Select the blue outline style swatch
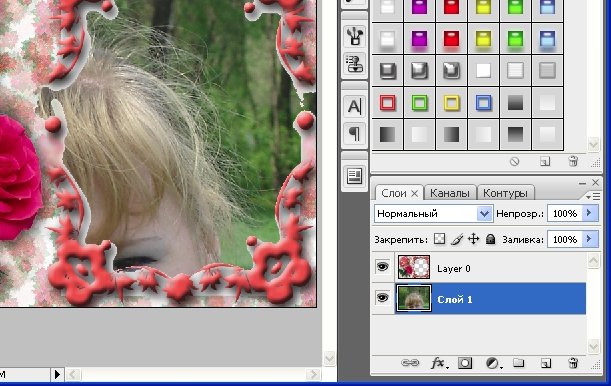 pyautogui.click(x=483, y=103)
